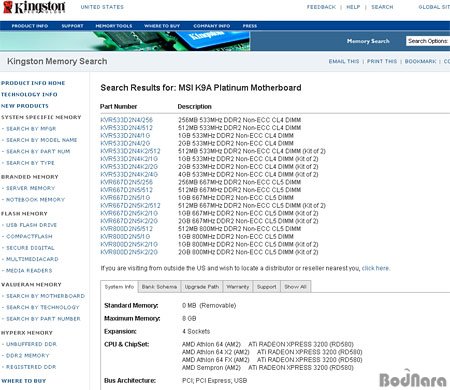The width and height of the screenshot is (450, 390).
Task: Open part KVR667D2N5K2/1G
Action: pos(129,213)
